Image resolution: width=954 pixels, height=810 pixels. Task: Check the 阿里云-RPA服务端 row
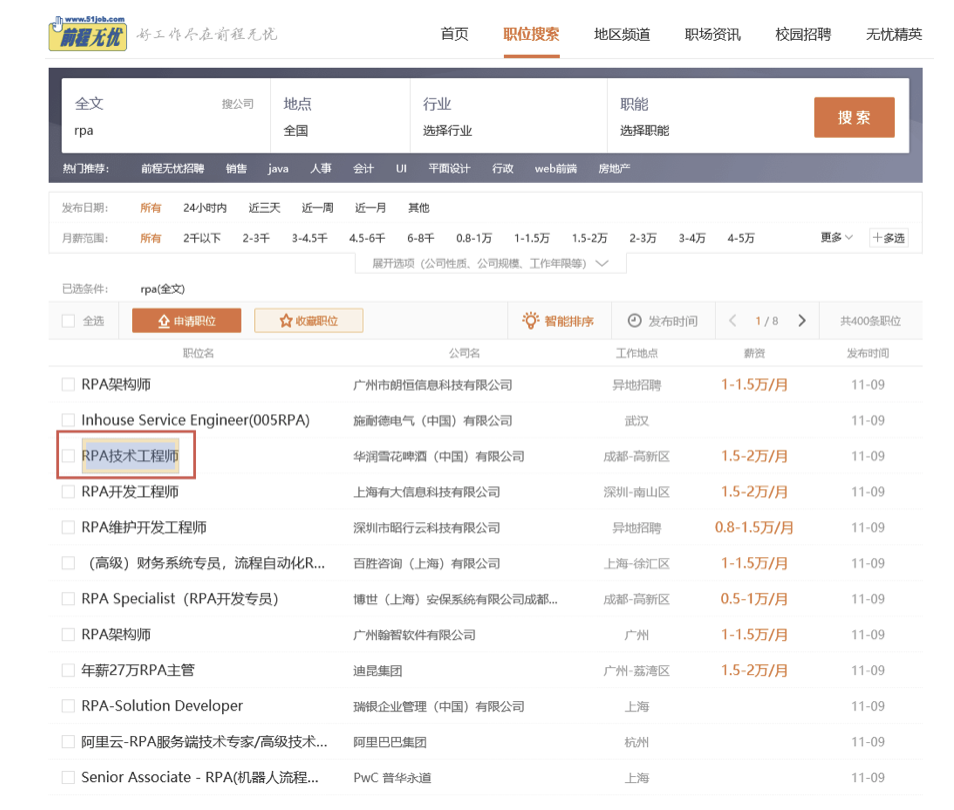pyautogui.click(x=68, y=742)
